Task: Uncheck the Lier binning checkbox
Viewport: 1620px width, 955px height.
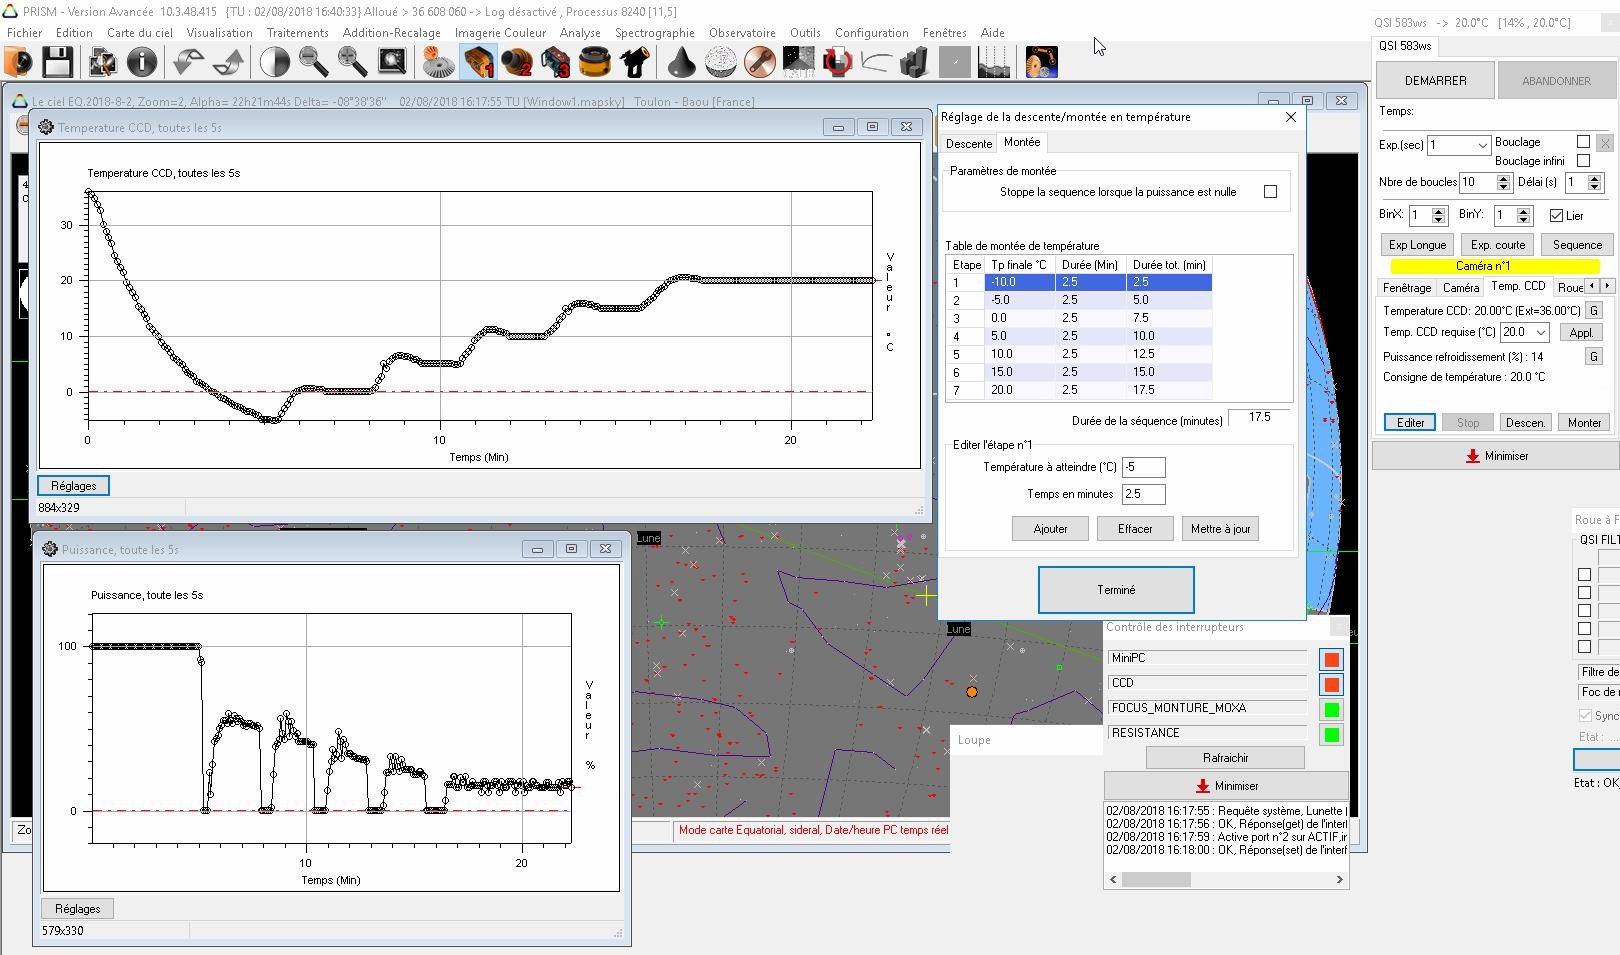Action: (1556, 216)
